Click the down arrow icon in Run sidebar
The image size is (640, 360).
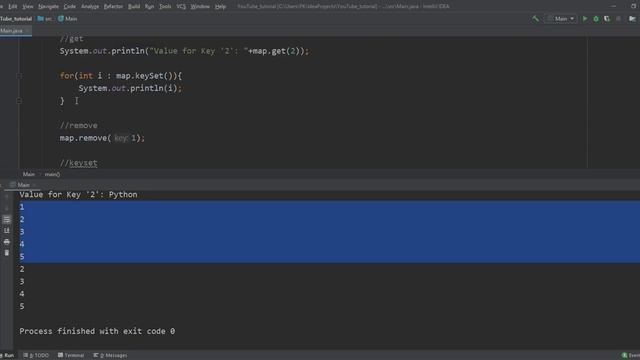tap(7, 208)
